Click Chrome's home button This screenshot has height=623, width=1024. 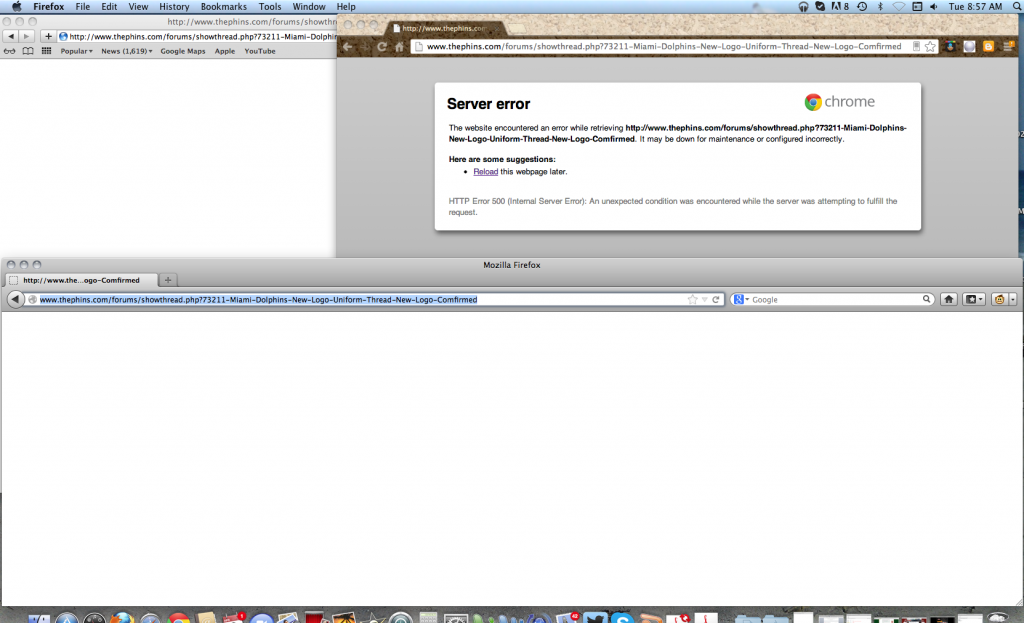399,46
